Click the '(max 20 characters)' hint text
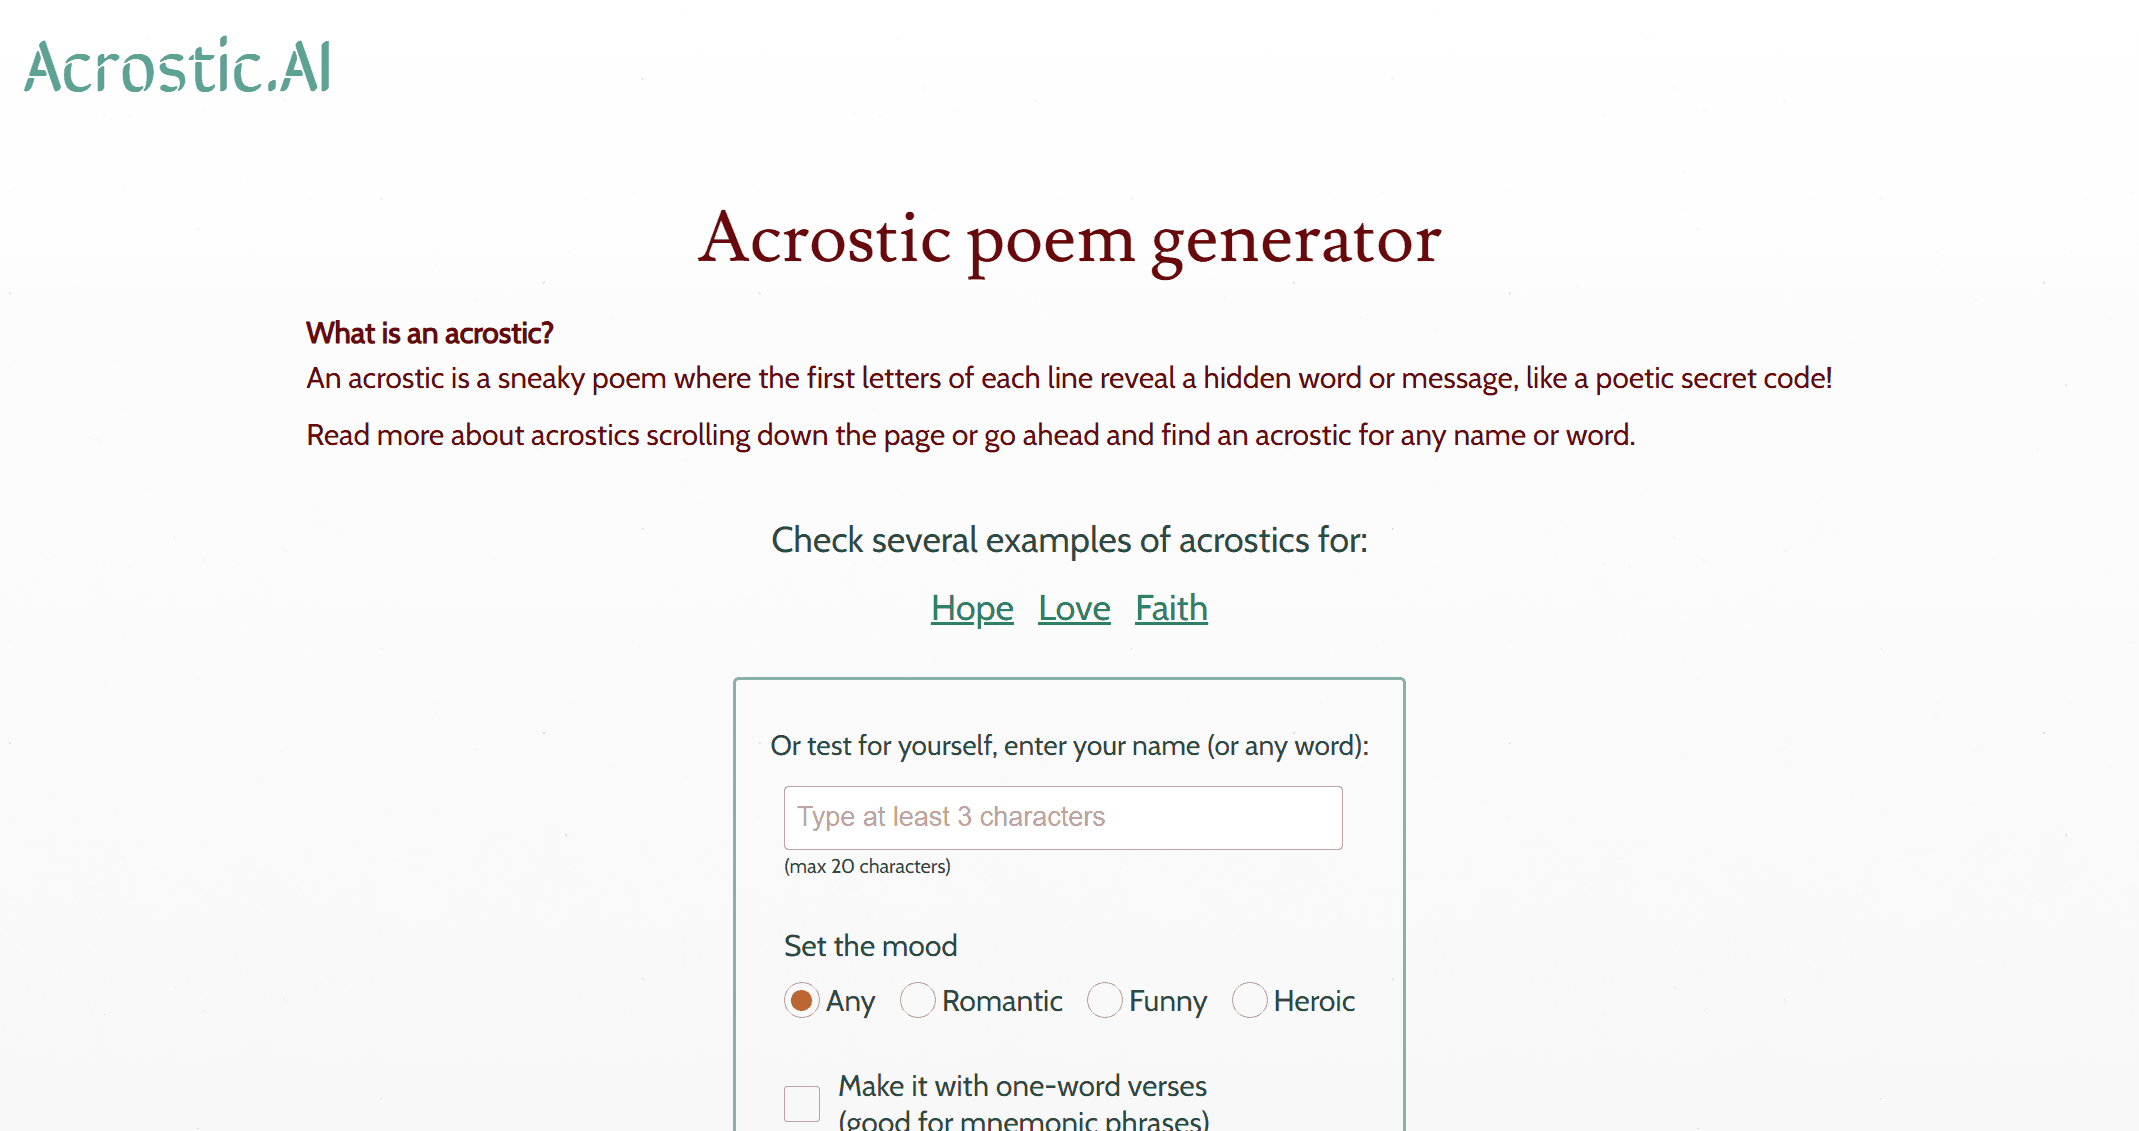 (867, 866)
